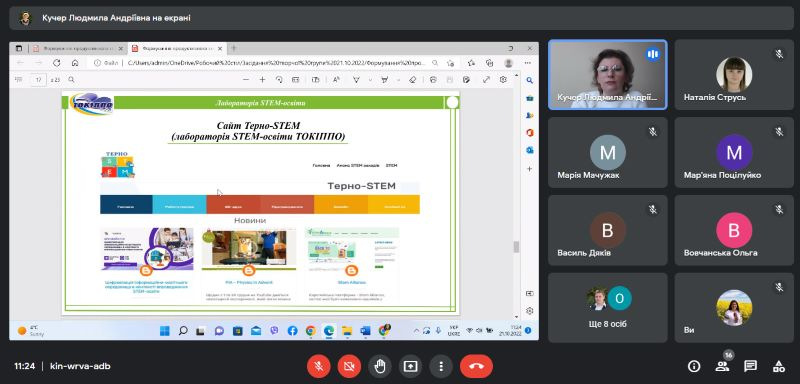Open the PDF viewer settings gear

click(503, 80)
